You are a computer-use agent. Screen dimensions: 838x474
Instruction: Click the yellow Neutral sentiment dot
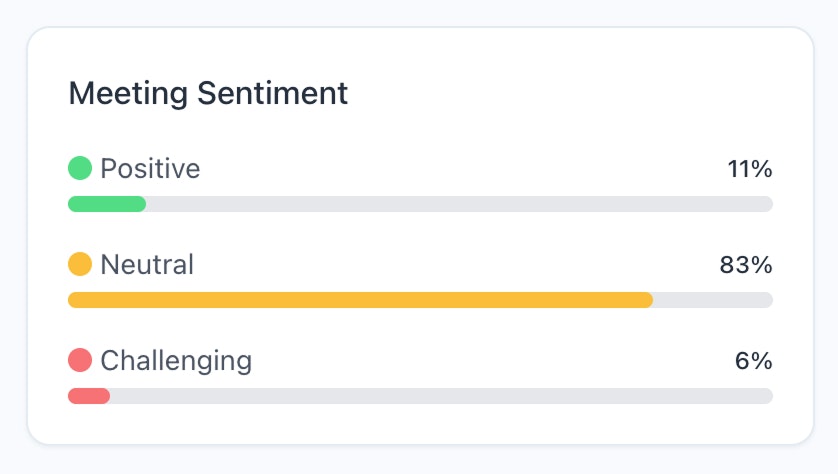(80, 265)
